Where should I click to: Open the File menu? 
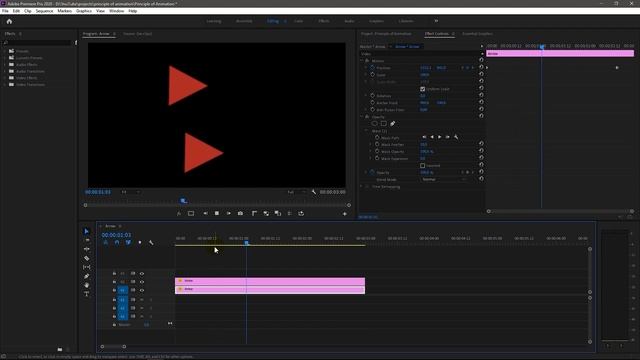point(5,11)
